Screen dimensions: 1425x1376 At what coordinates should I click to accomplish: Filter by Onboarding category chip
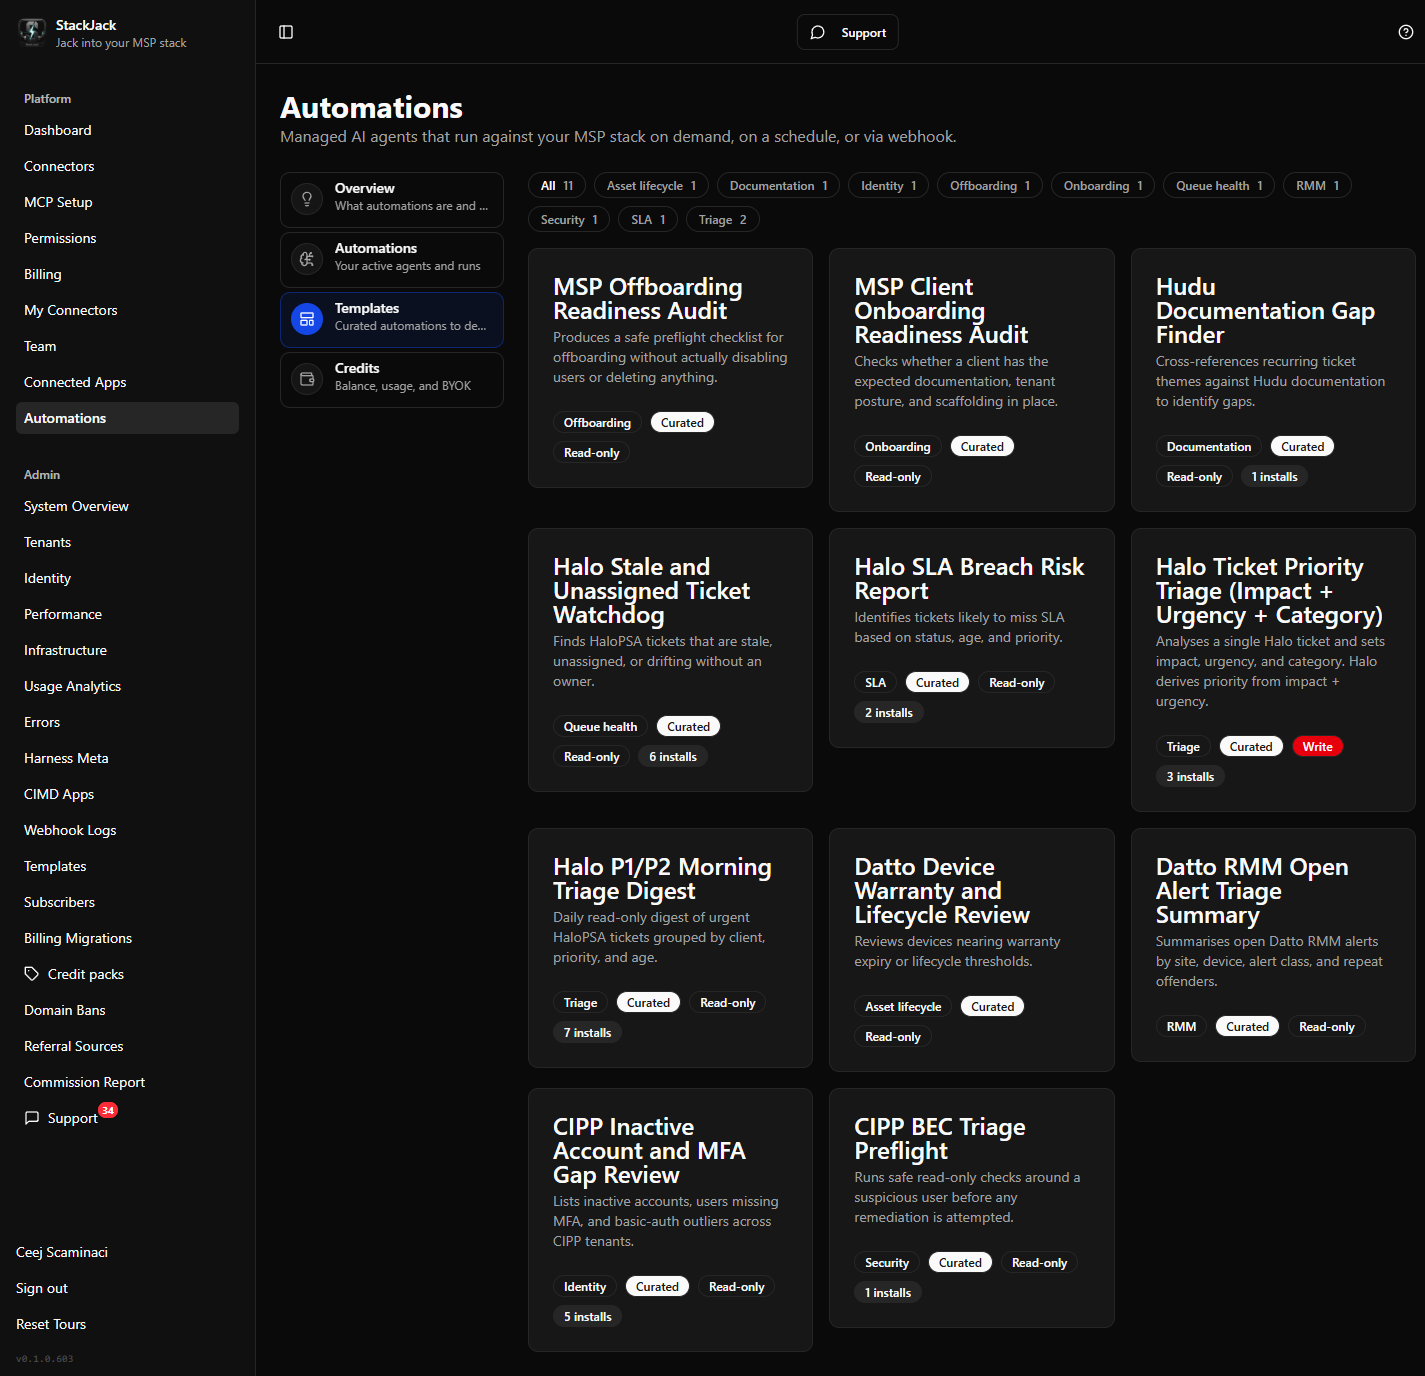(x=1103, y=185)
